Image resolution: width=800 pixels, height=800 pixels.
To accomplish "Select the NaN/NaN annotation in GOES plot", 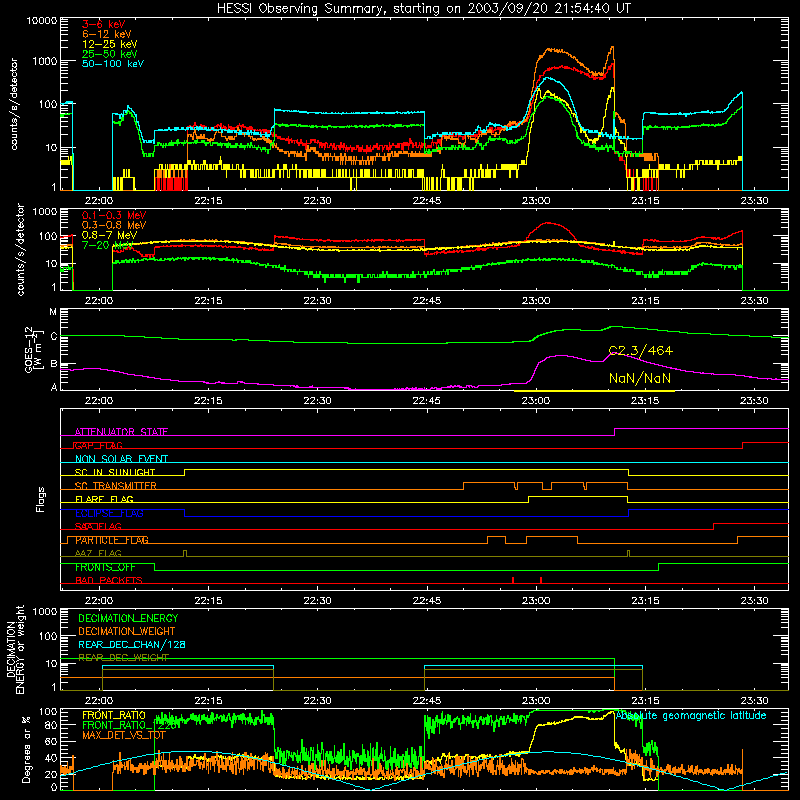I will [x=640, y=379].
